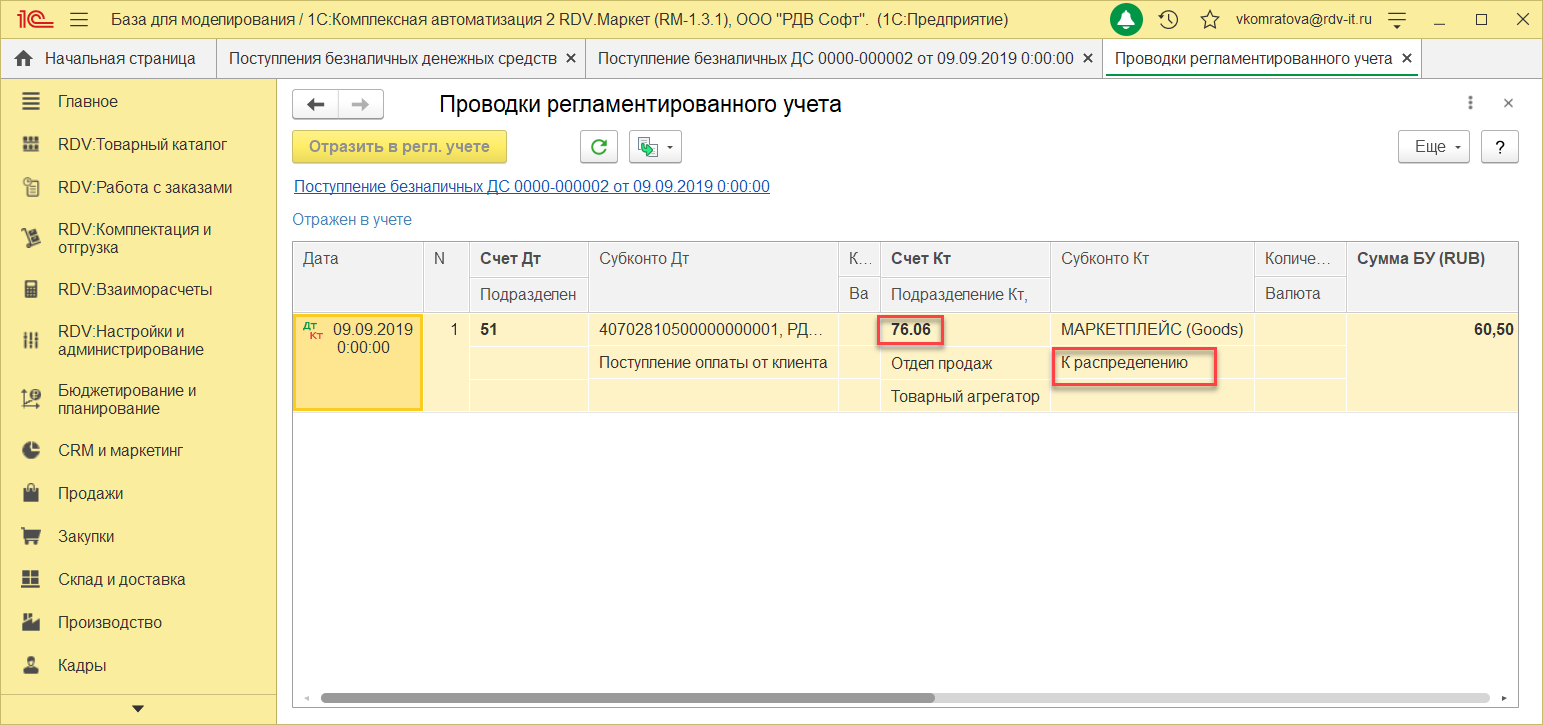This screenshot has height=725, width=1543.
Task: Go back with the left arrow button
Action: pos(316,104)
